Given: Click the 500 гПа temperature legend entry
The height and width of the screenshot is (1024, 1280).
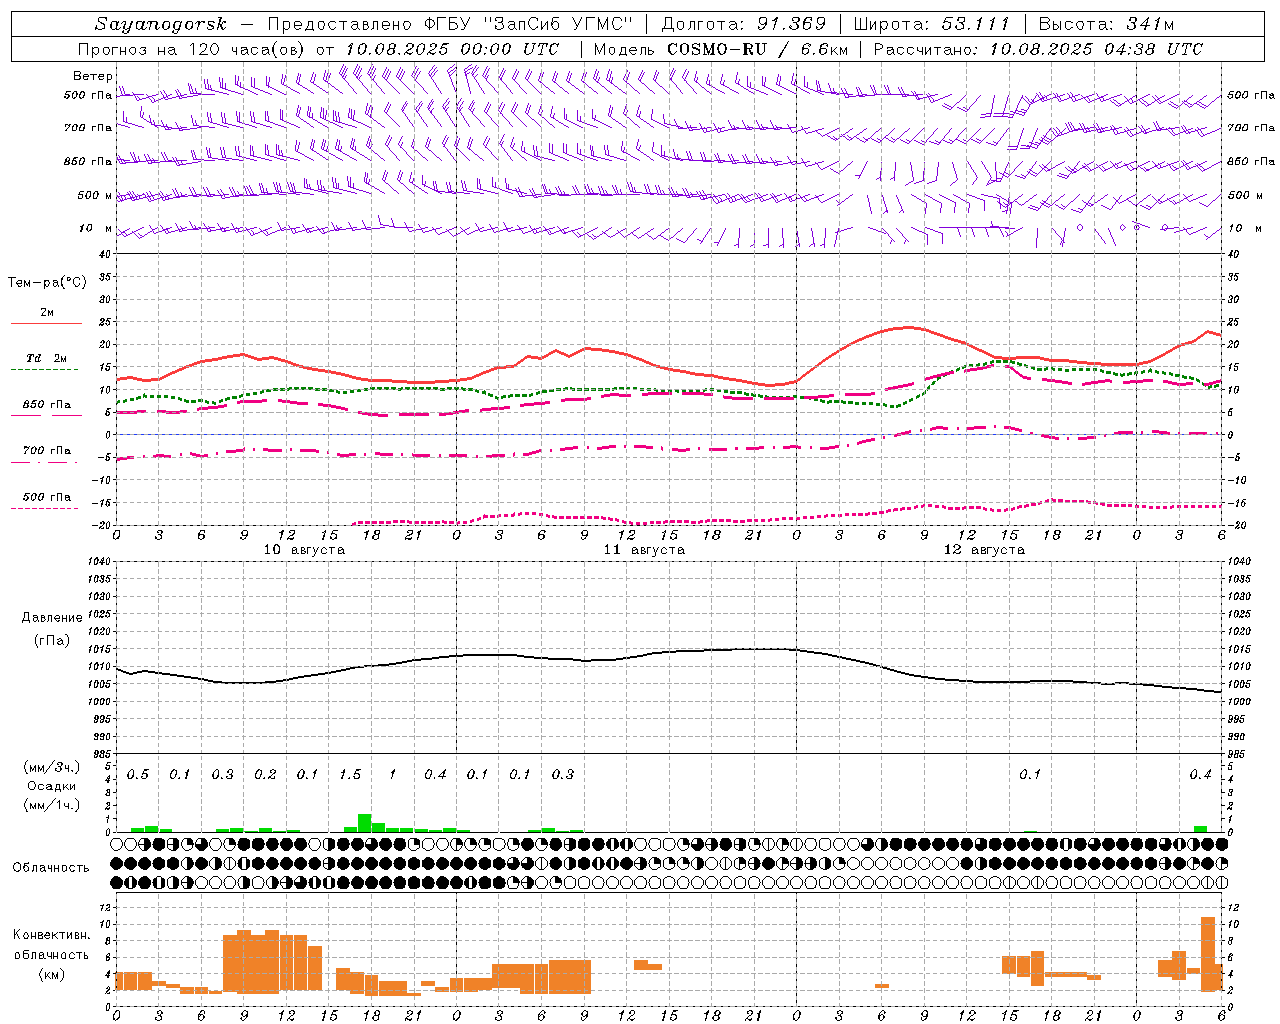Looking at the screenshot, I should click(46, 497).
